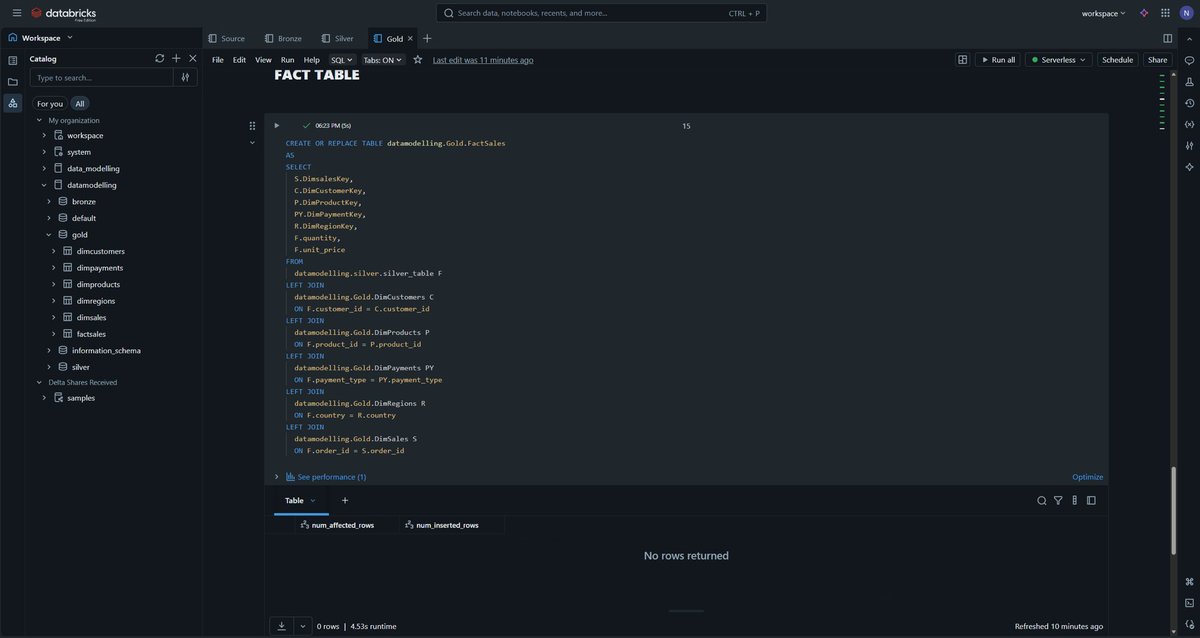Expand the samples share node

pos(44,398)
